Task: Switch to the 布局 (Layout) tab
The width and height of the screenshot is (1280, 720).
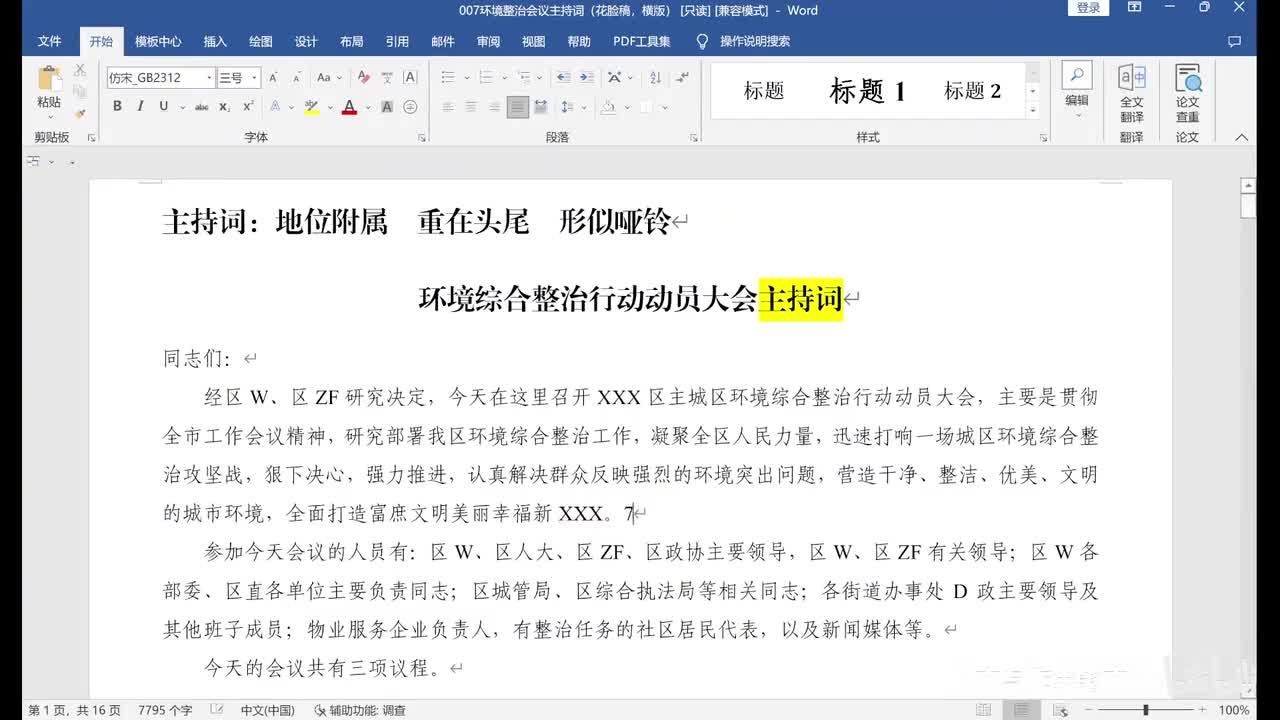Action: point(351,41)
